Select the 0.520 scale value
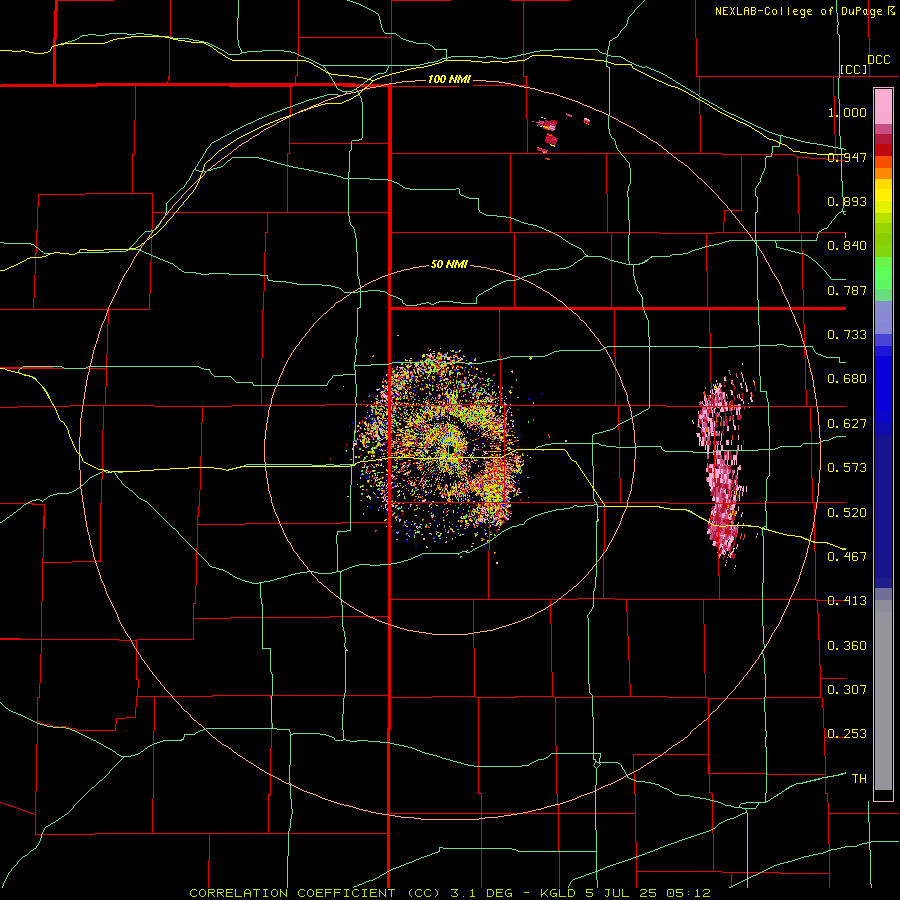 pyautogui.click(x=847, y=512)
